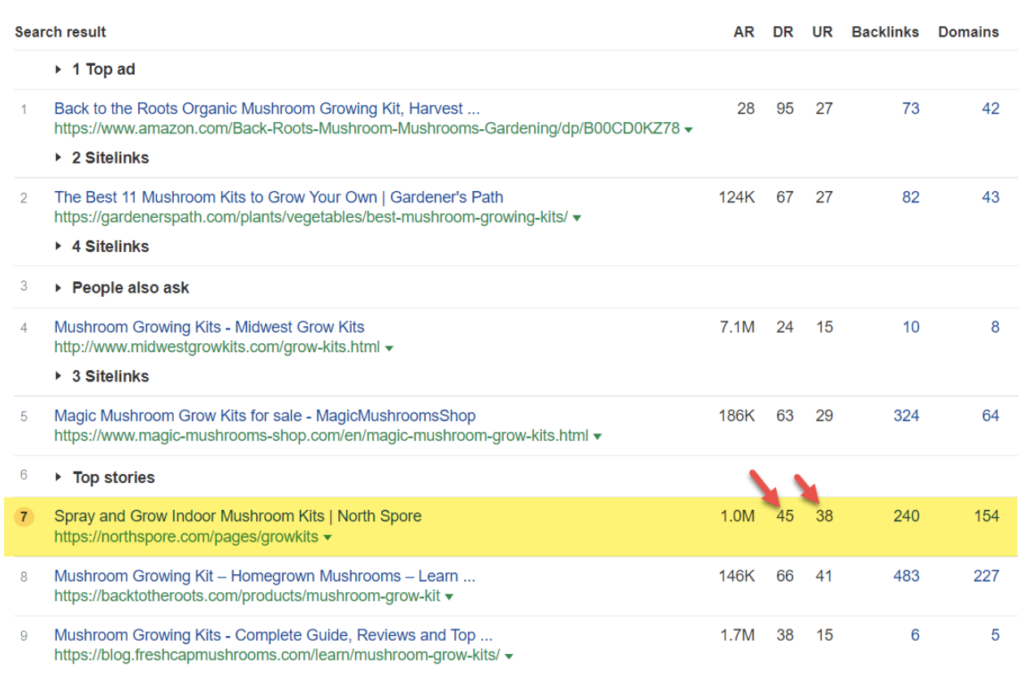Expand the 1 Top ad row
The width and height of the screenshot is (1024, 675).
(x=95, y=69)
